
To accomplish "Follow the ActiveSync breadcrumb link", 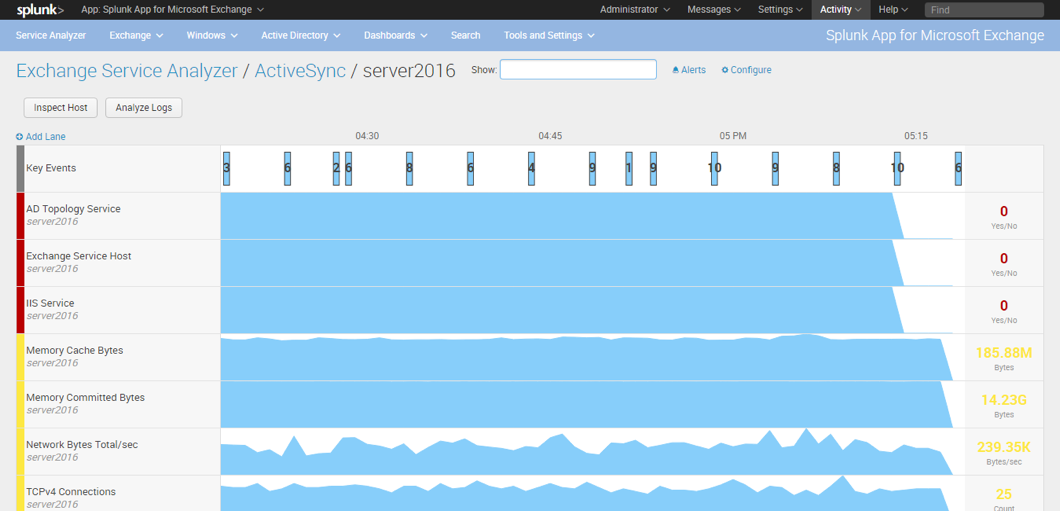I will pyautogui.click(x=300, y=70).
